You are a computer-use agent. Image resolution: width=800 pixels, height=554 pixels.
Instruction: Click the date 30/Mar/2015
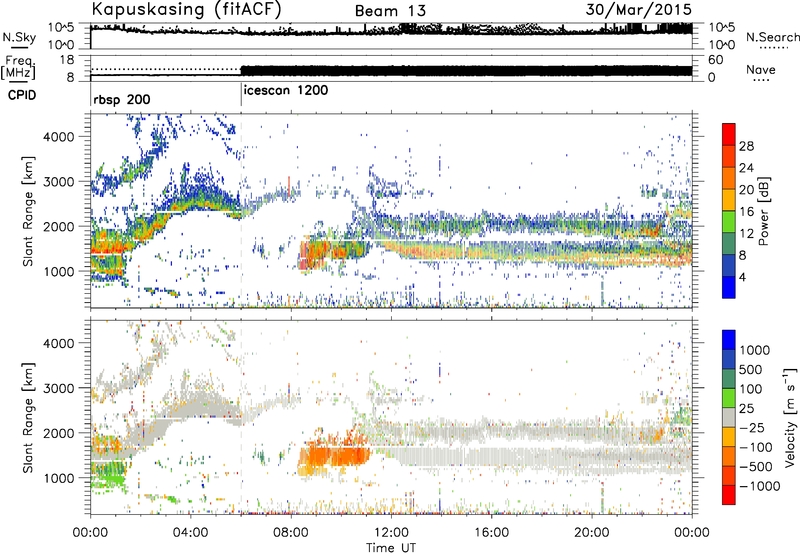point(638,9)
